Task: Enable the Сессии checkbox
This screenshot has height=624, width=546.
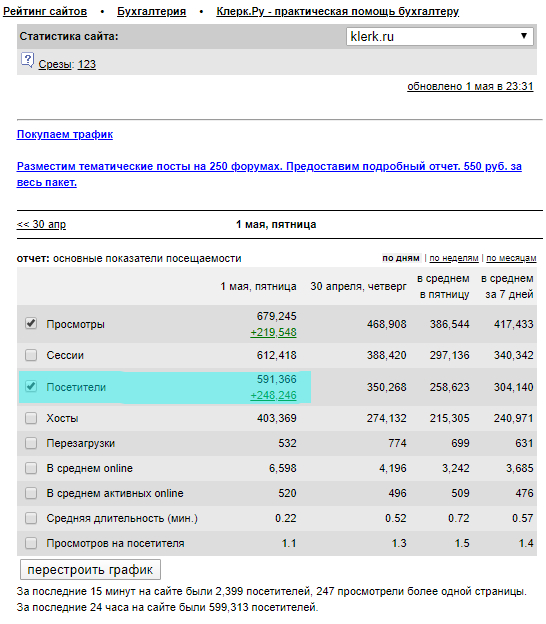Action: pos(31,355)
